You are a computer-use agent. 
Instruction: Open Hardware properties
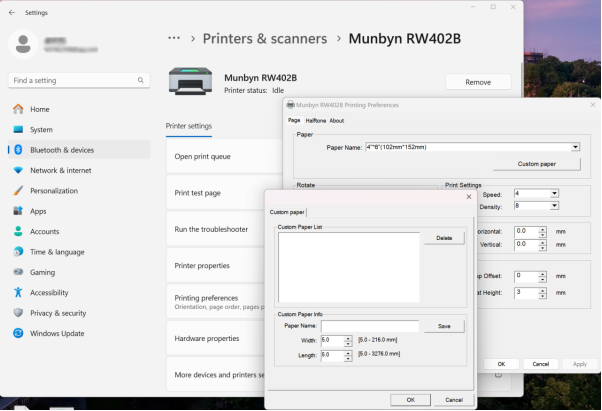(x=215, y=338)
